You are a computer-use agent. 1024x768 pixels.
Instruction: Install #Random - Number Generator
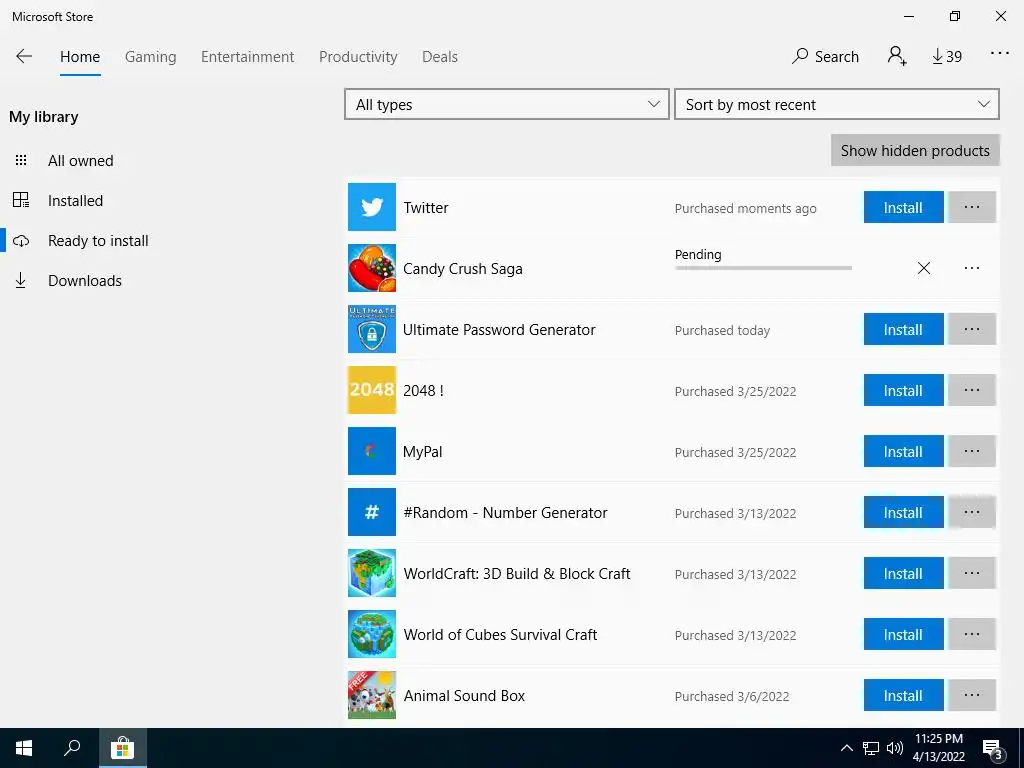point(903,512)
